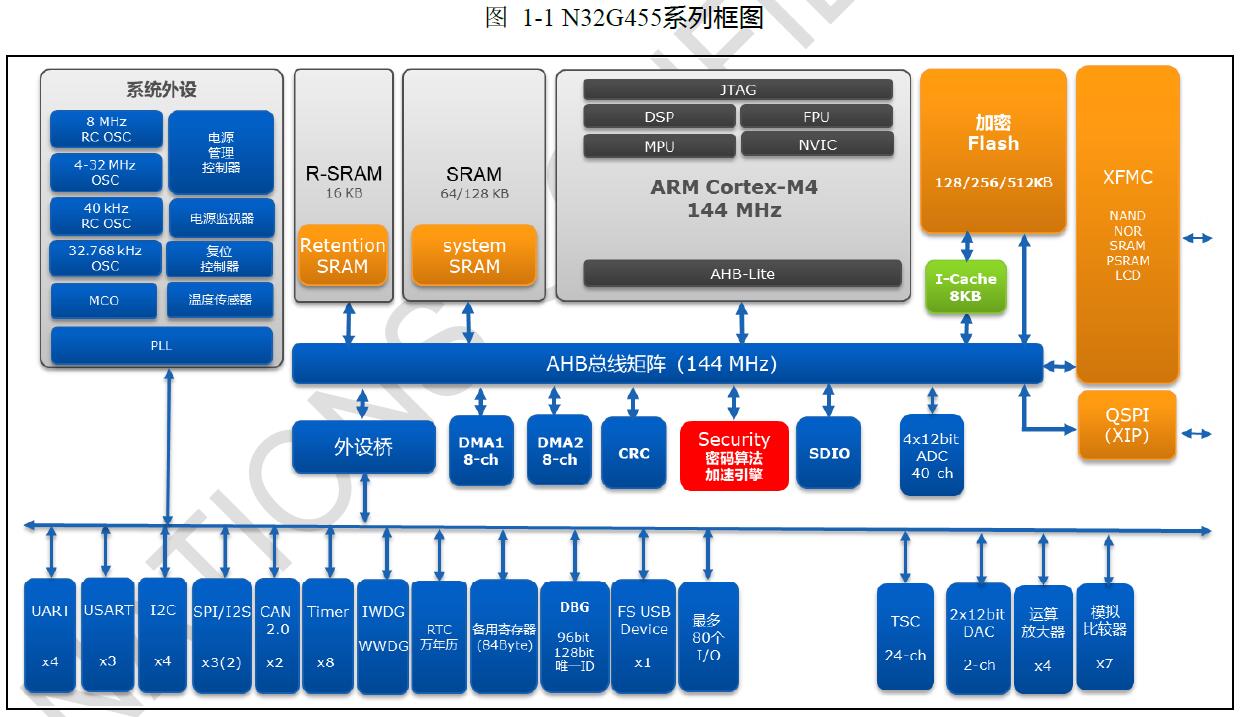The width and height of the screenshot is (1242, 717).
Task: Click the DMA1 8-ch block
Action: click(481, 451)
